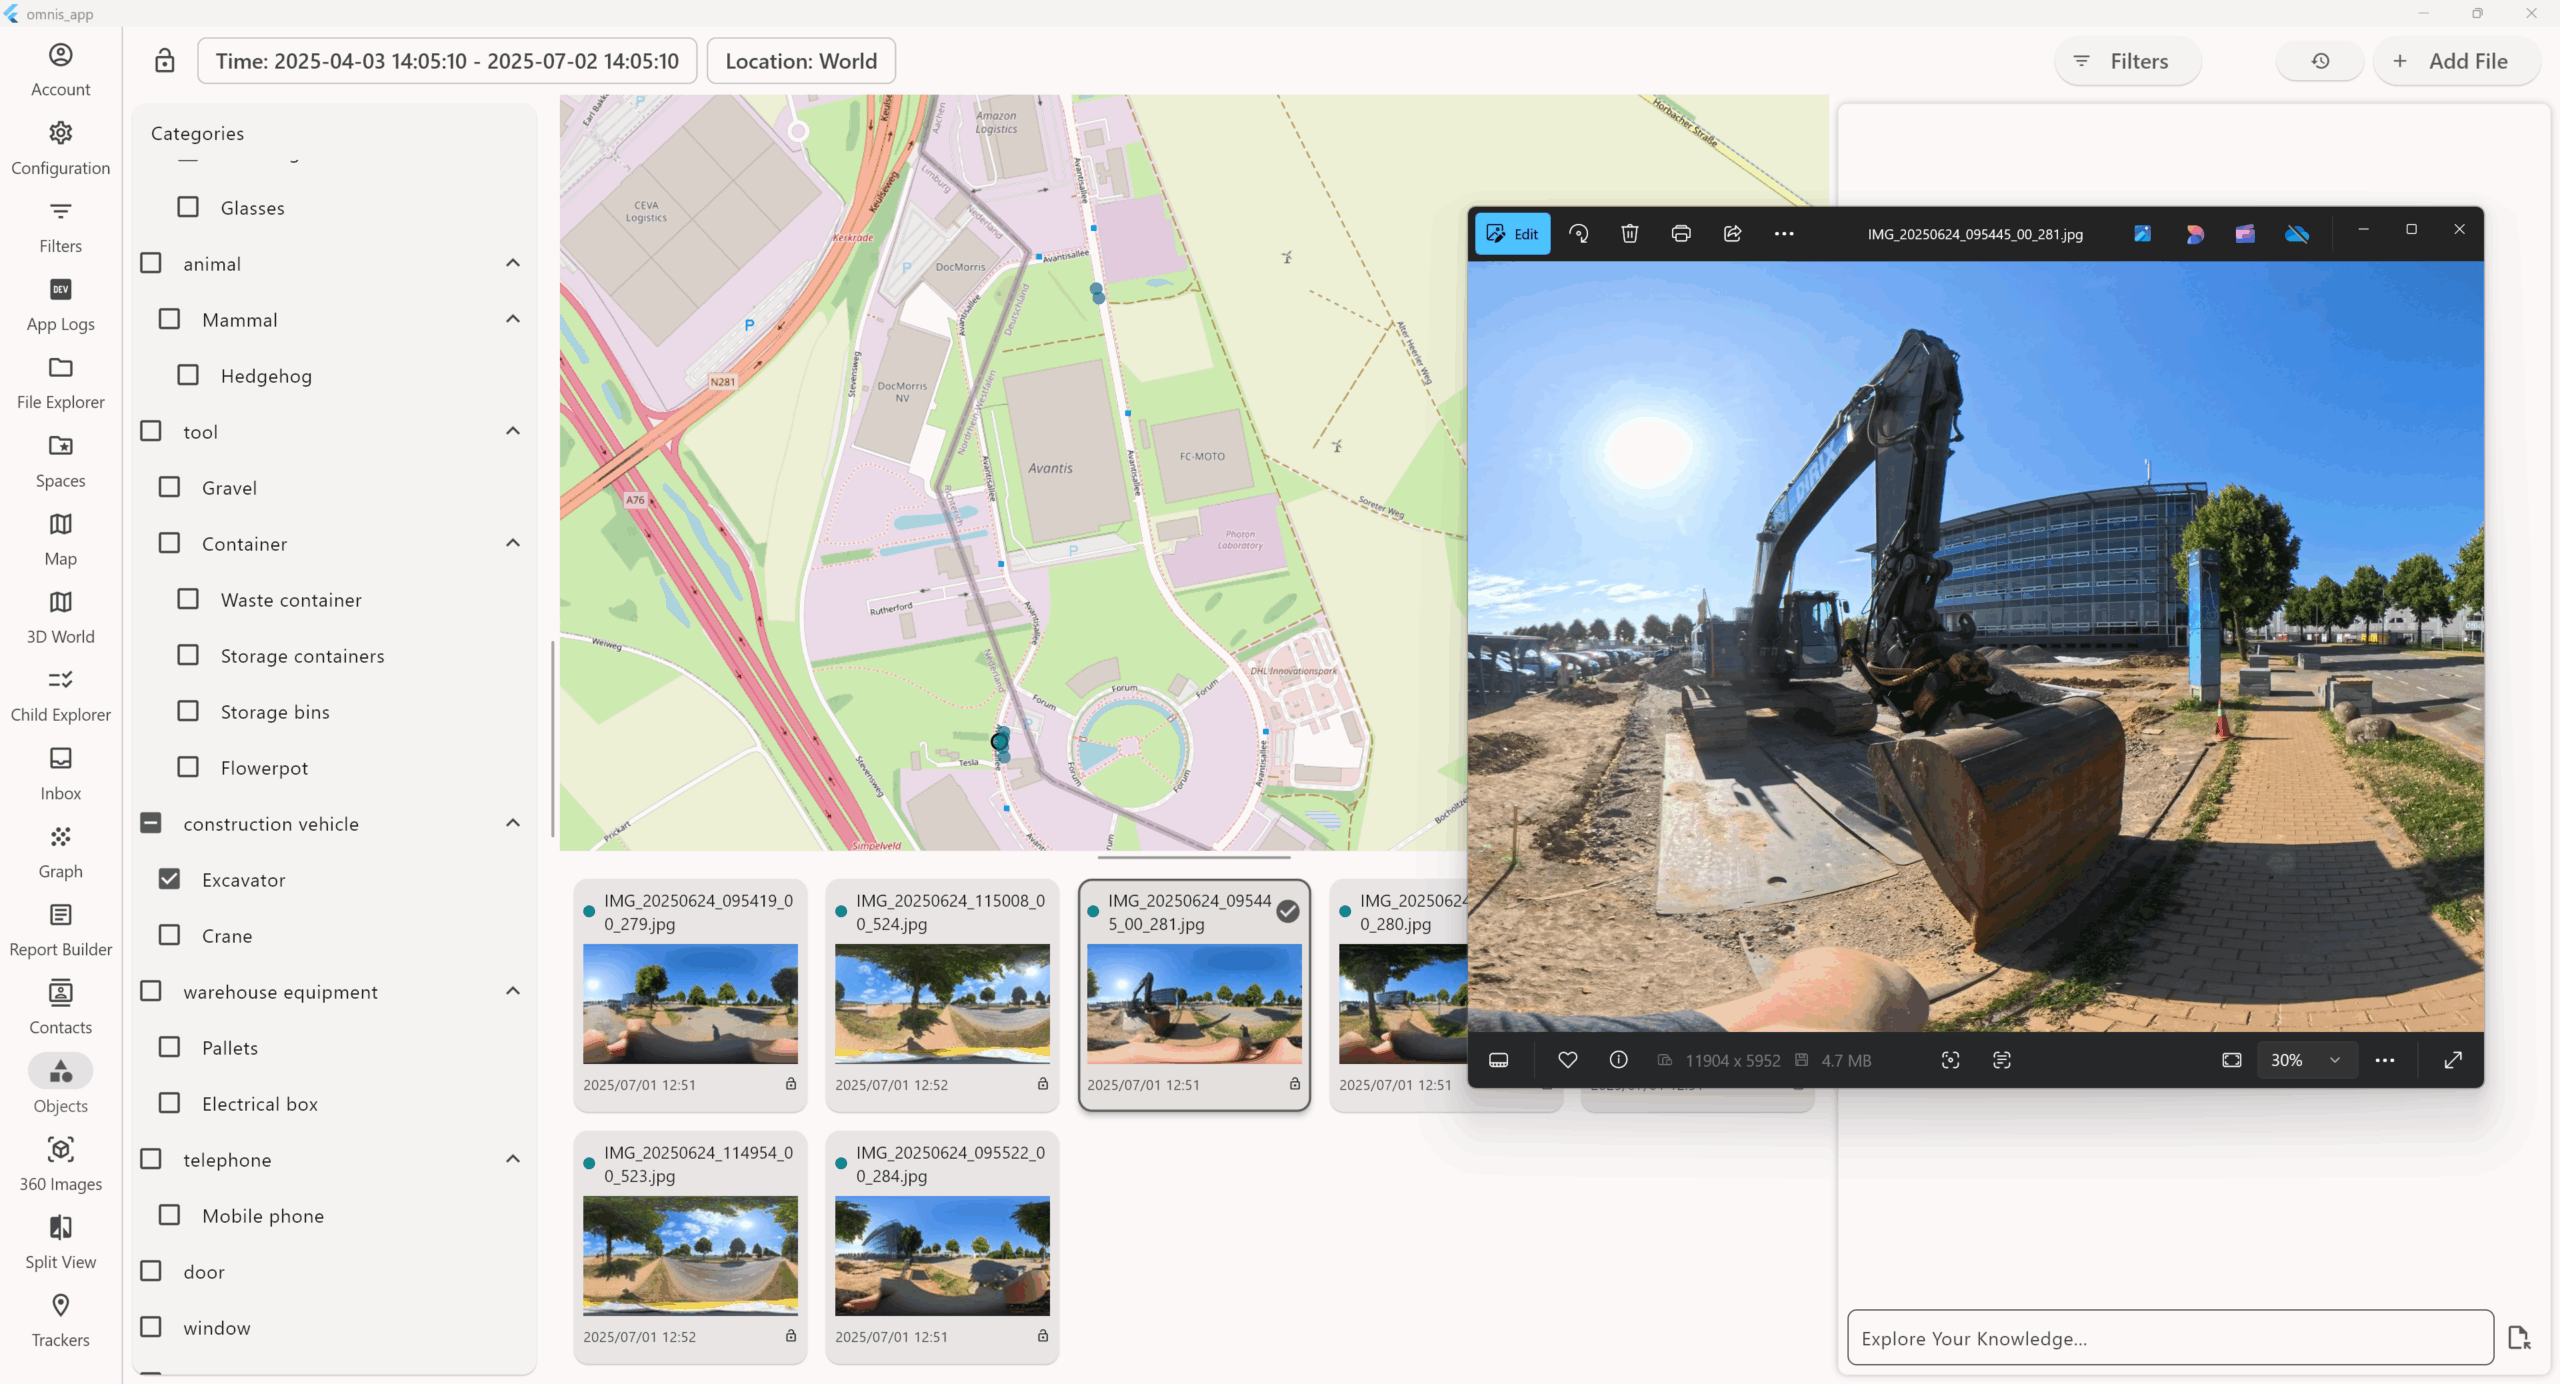Check the Hedgehog checkbox
This screenshot has height=1384, width=2560.
coord(188,375)
